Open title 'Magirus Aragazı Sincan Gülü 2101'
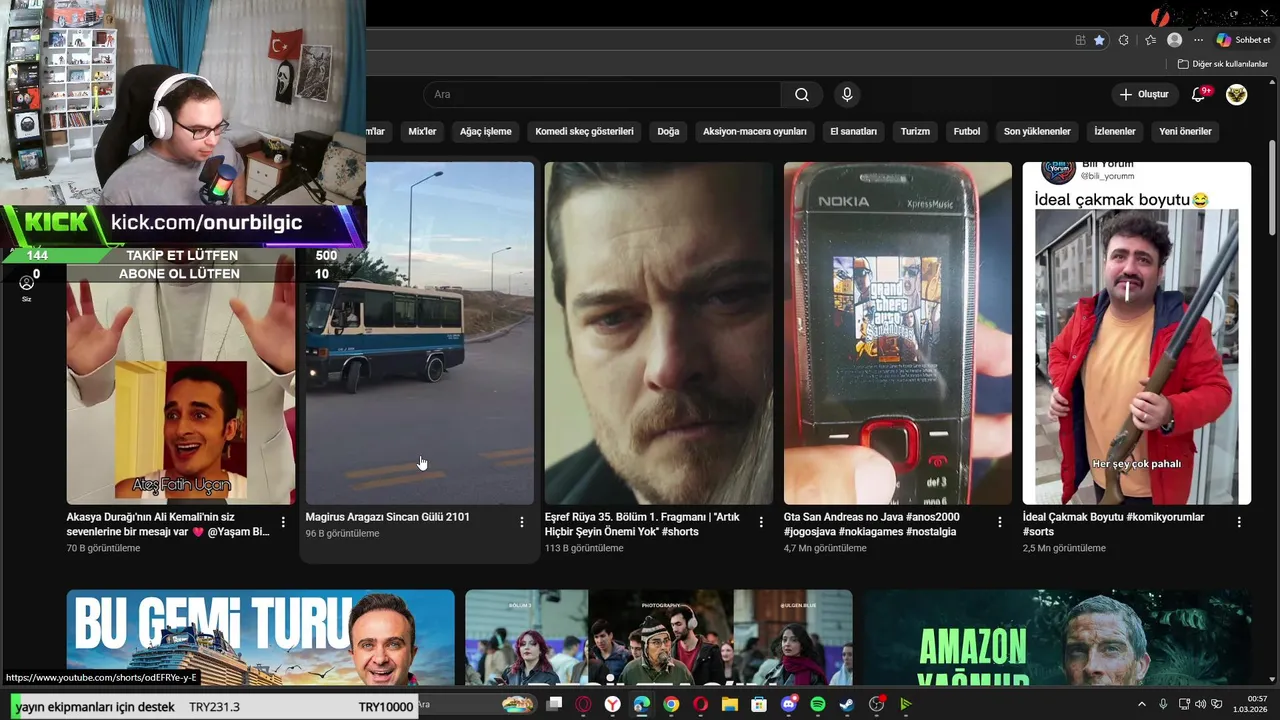1280x720 pixels. (x=387, y=517)
